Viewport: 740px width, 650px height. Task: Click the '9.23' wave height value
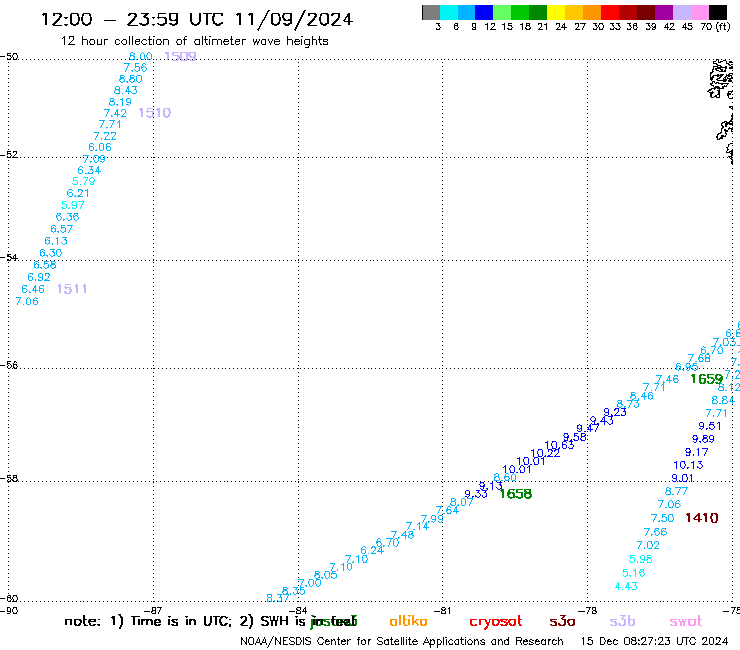pos(615,412)
